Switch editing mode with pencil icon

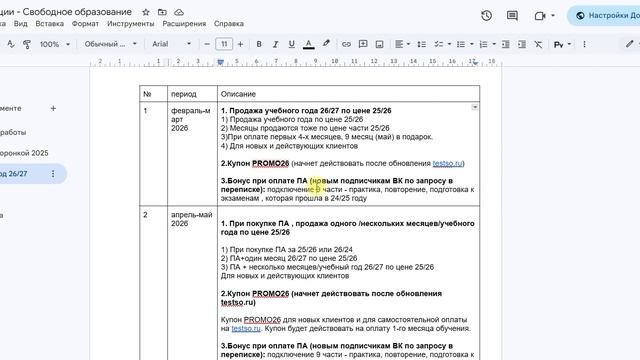630,44
